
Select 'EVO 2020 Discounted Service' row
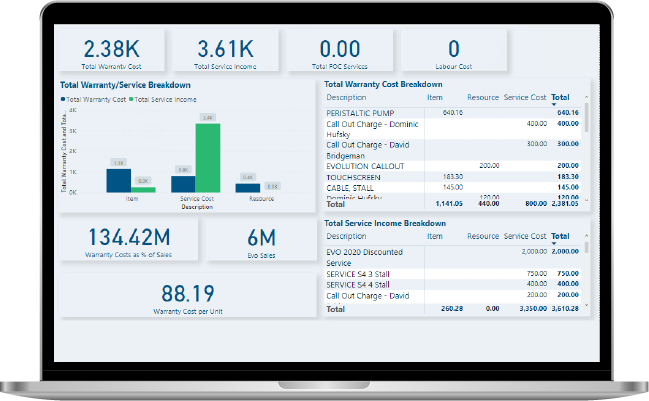click(x=453, y=257)
